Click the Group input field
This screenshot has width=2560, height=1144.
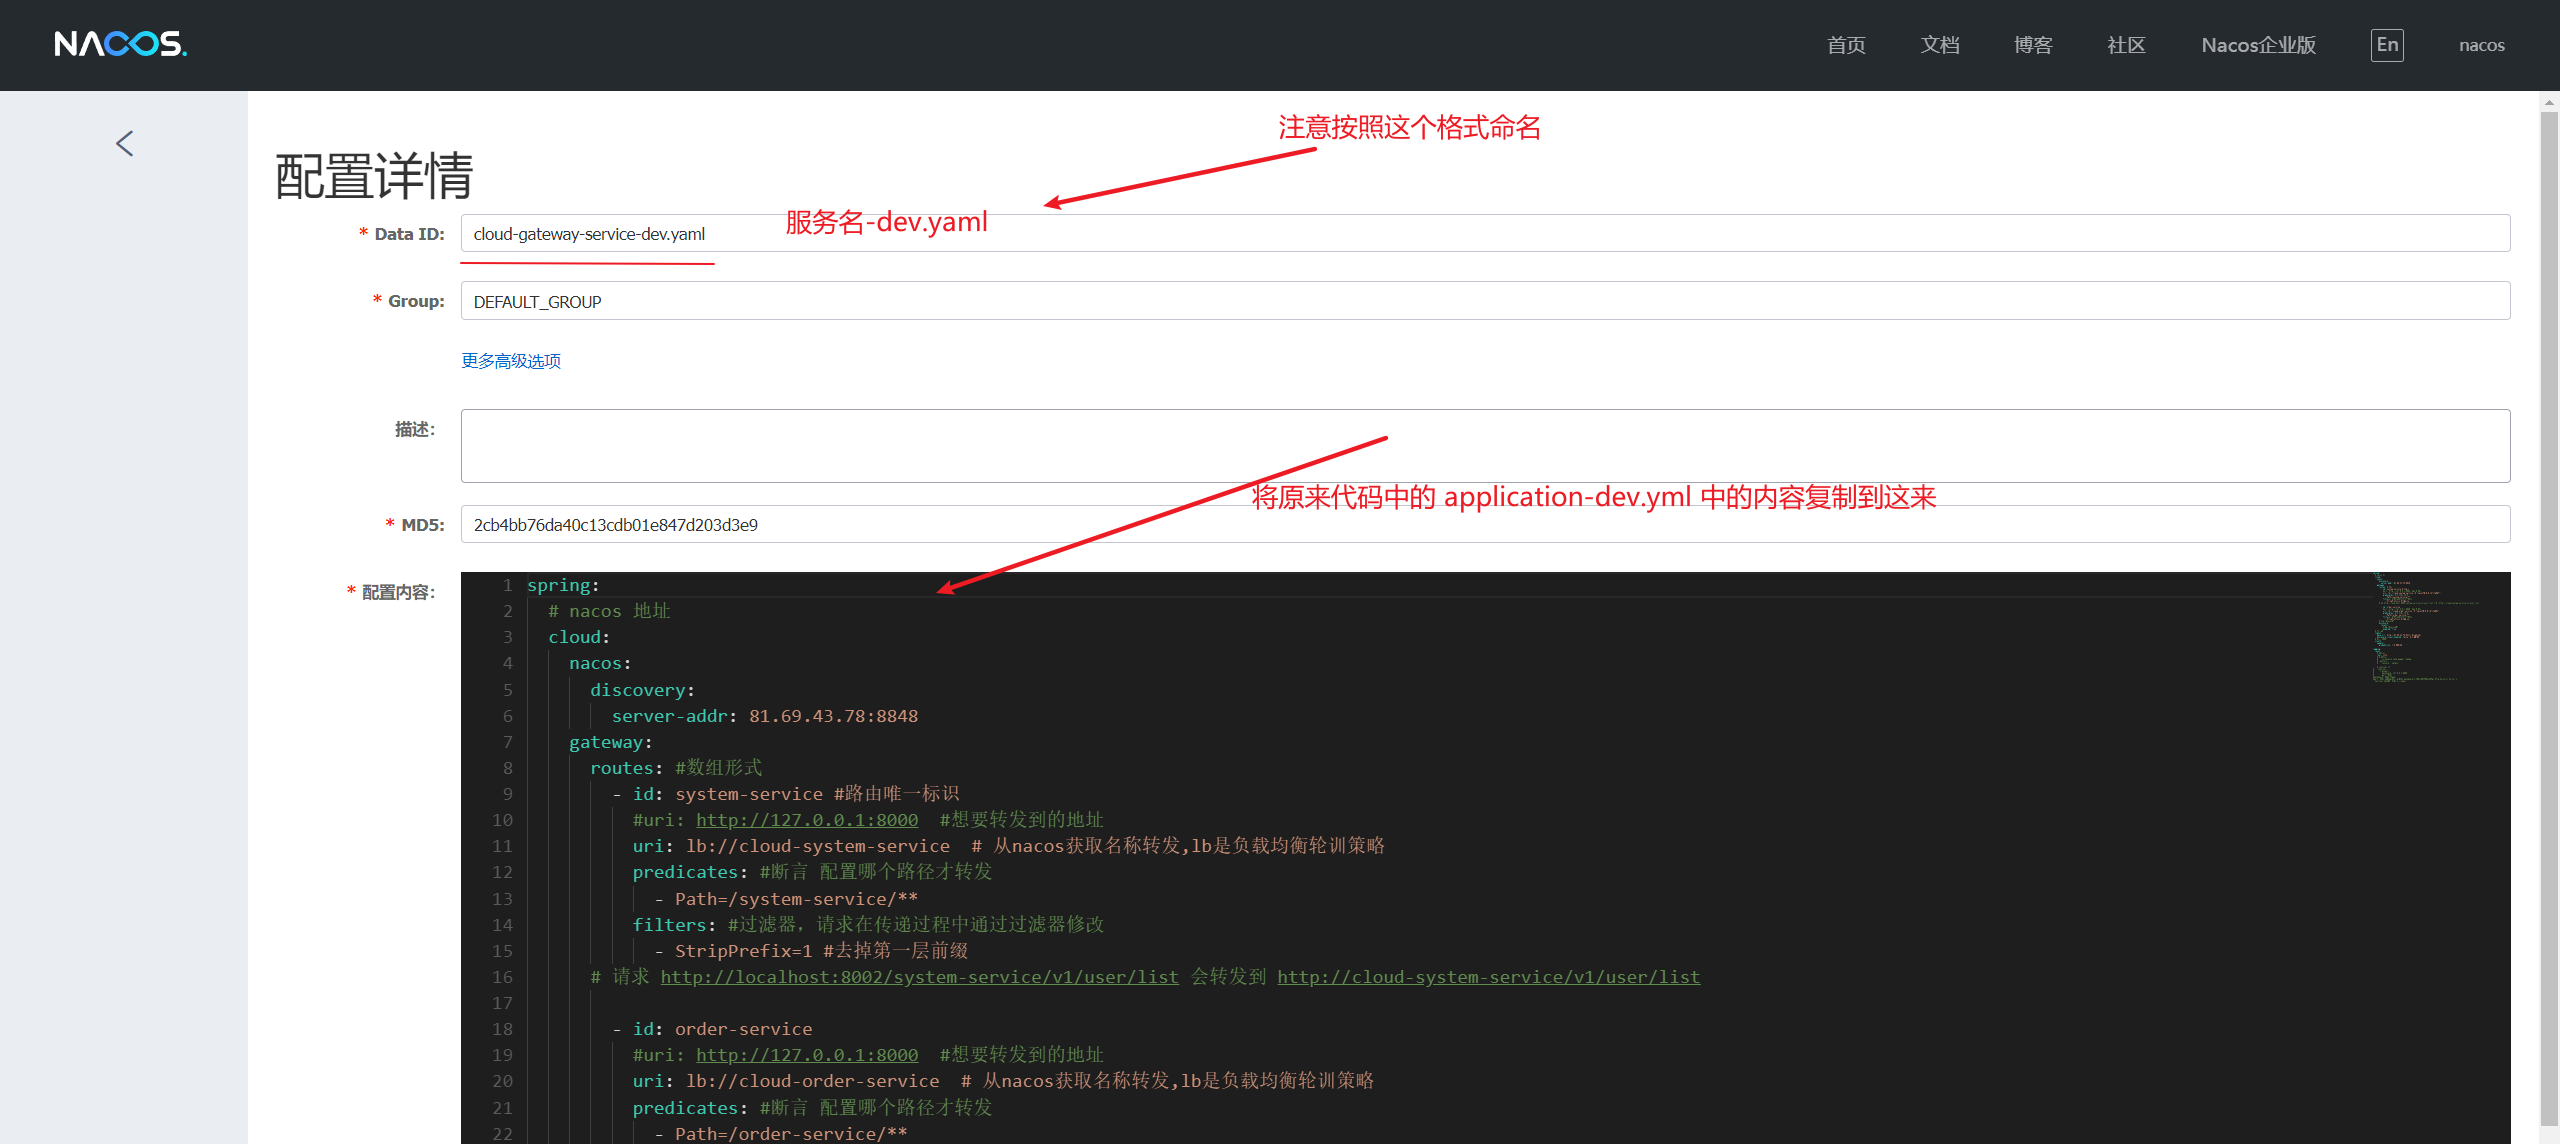(1484, 301)
